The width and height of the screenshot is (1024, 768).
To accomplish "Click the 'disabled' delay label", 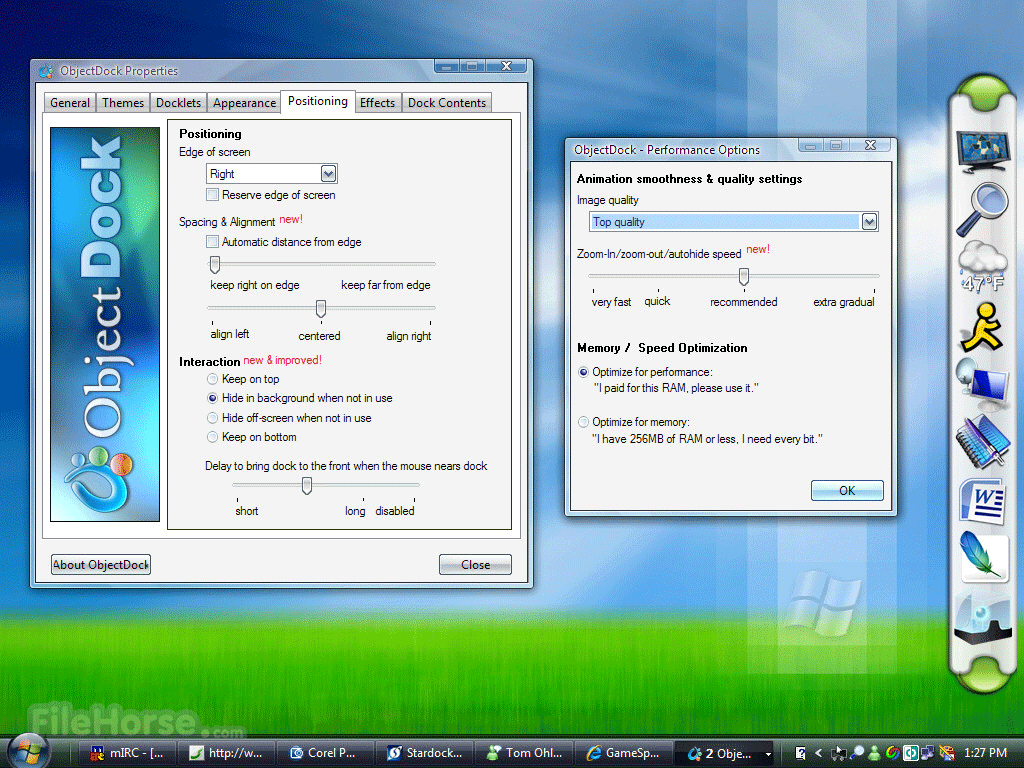I will 395,511.
